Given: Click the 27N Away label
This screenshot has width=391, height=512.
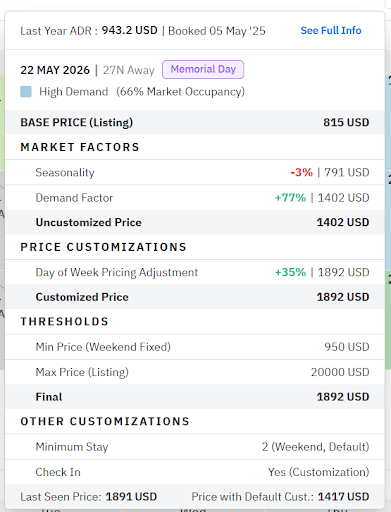Looking at the screenshot, I should 129,70.
